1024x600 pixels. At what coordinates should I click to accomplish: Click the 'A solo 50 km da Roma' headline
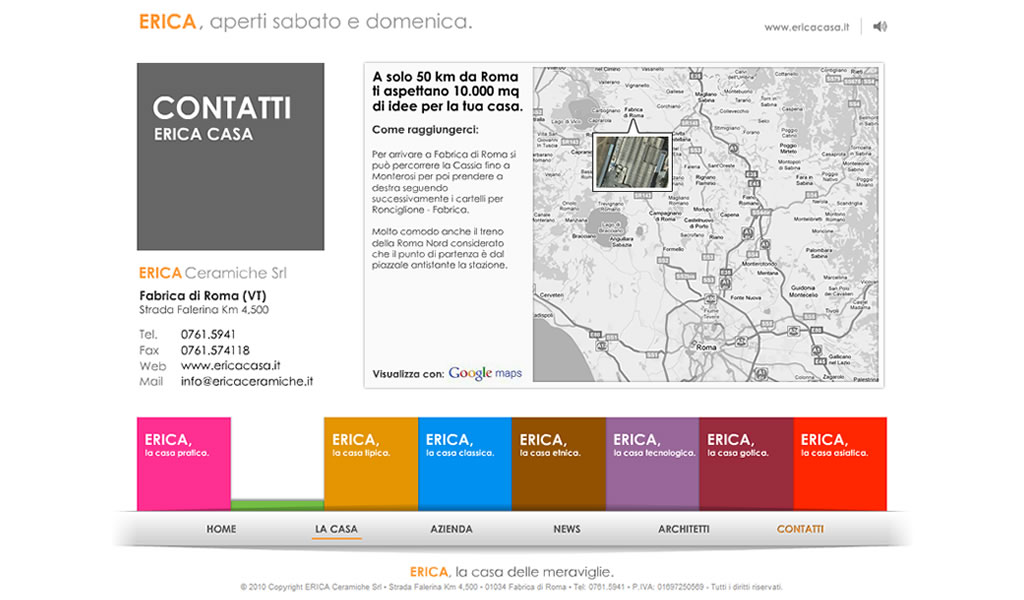point(447,91)
